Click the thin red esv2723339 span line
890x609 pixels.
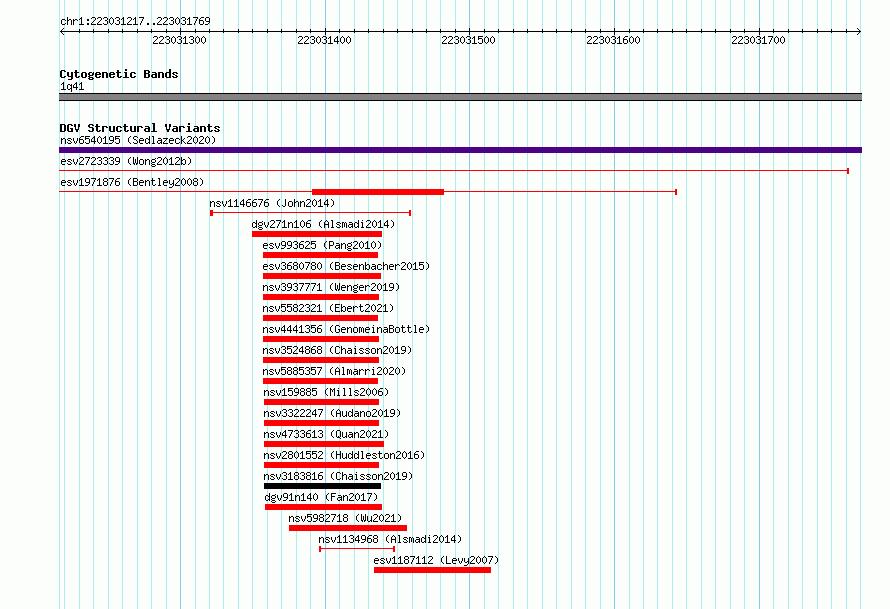tap(454, 171)
